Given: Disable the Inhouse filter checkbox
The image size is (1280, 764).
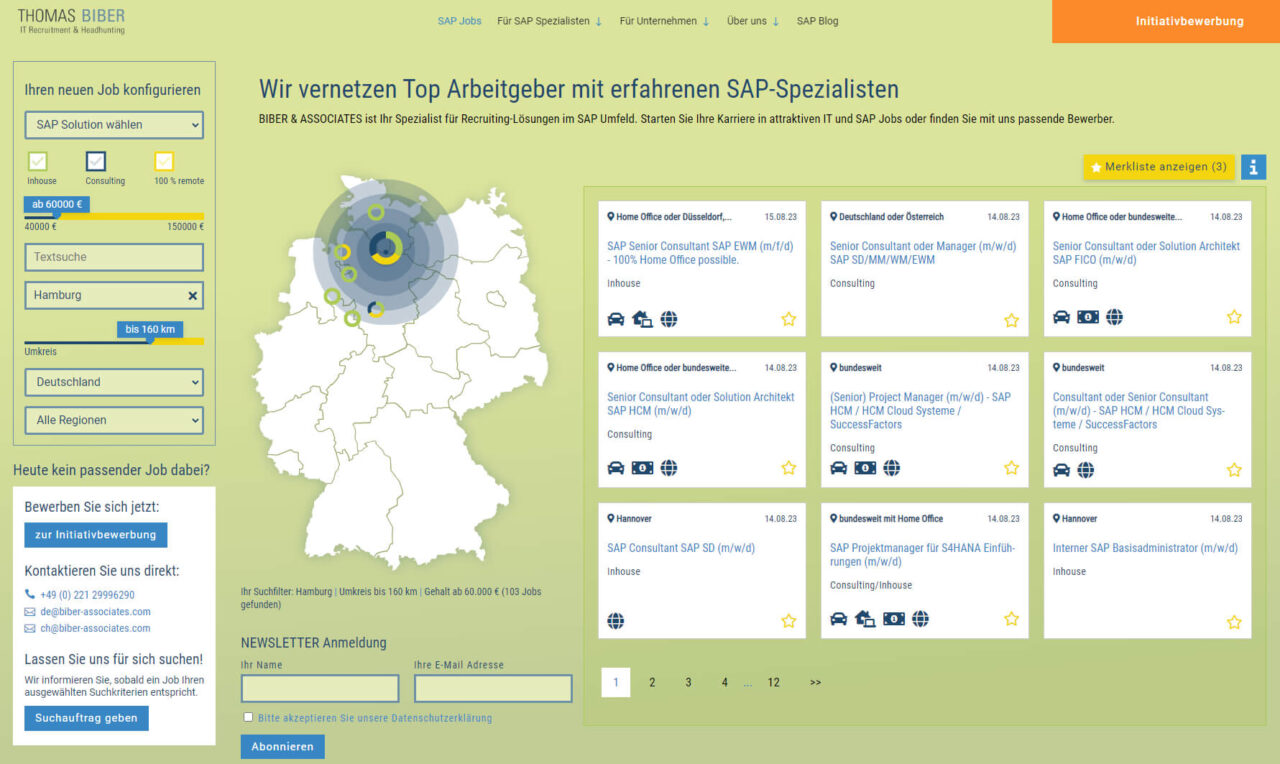Looking at the screenshot, I should point(39,160).
